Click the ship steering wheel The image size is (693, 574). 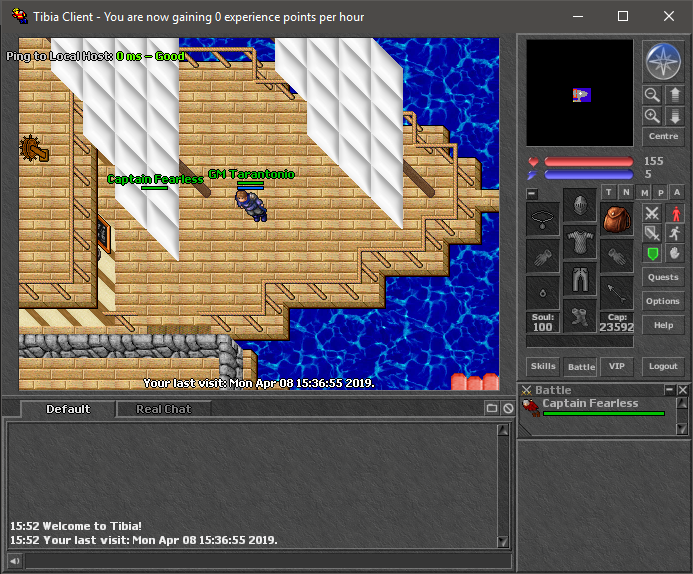[34, 149]
